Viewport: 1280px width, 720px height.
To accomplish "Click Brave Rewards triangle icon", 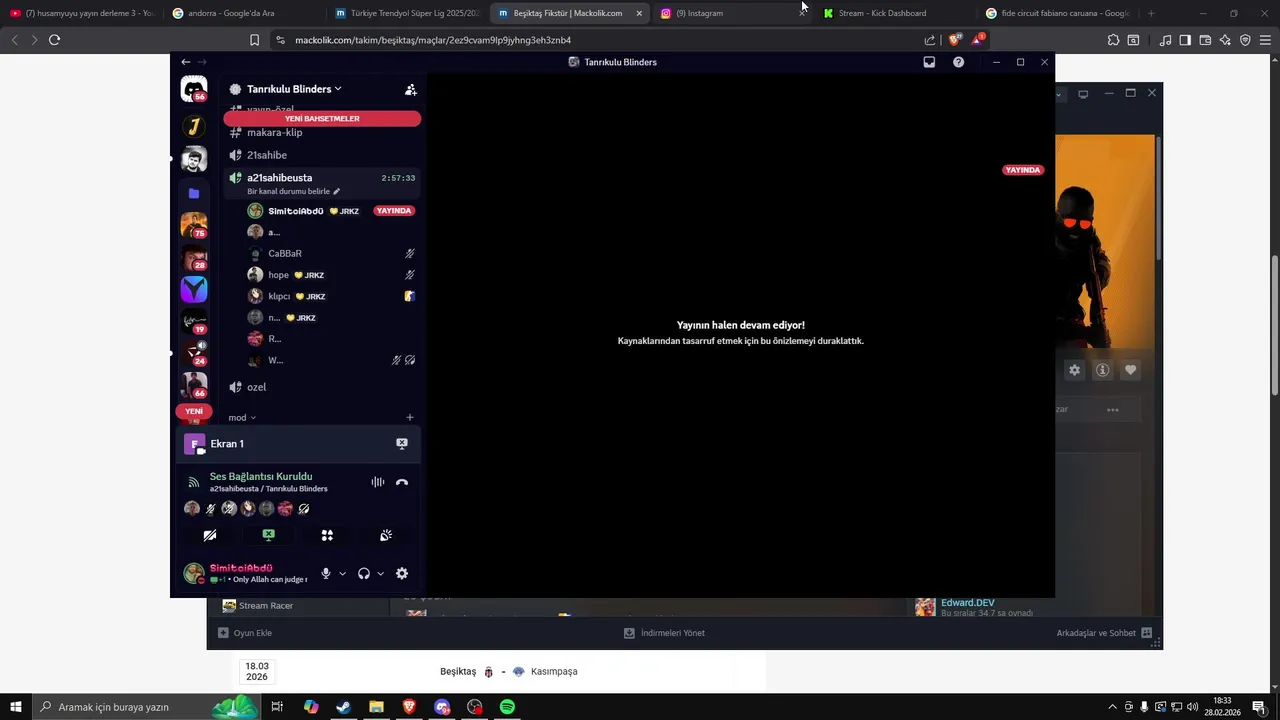I will (x=978, y=40).
